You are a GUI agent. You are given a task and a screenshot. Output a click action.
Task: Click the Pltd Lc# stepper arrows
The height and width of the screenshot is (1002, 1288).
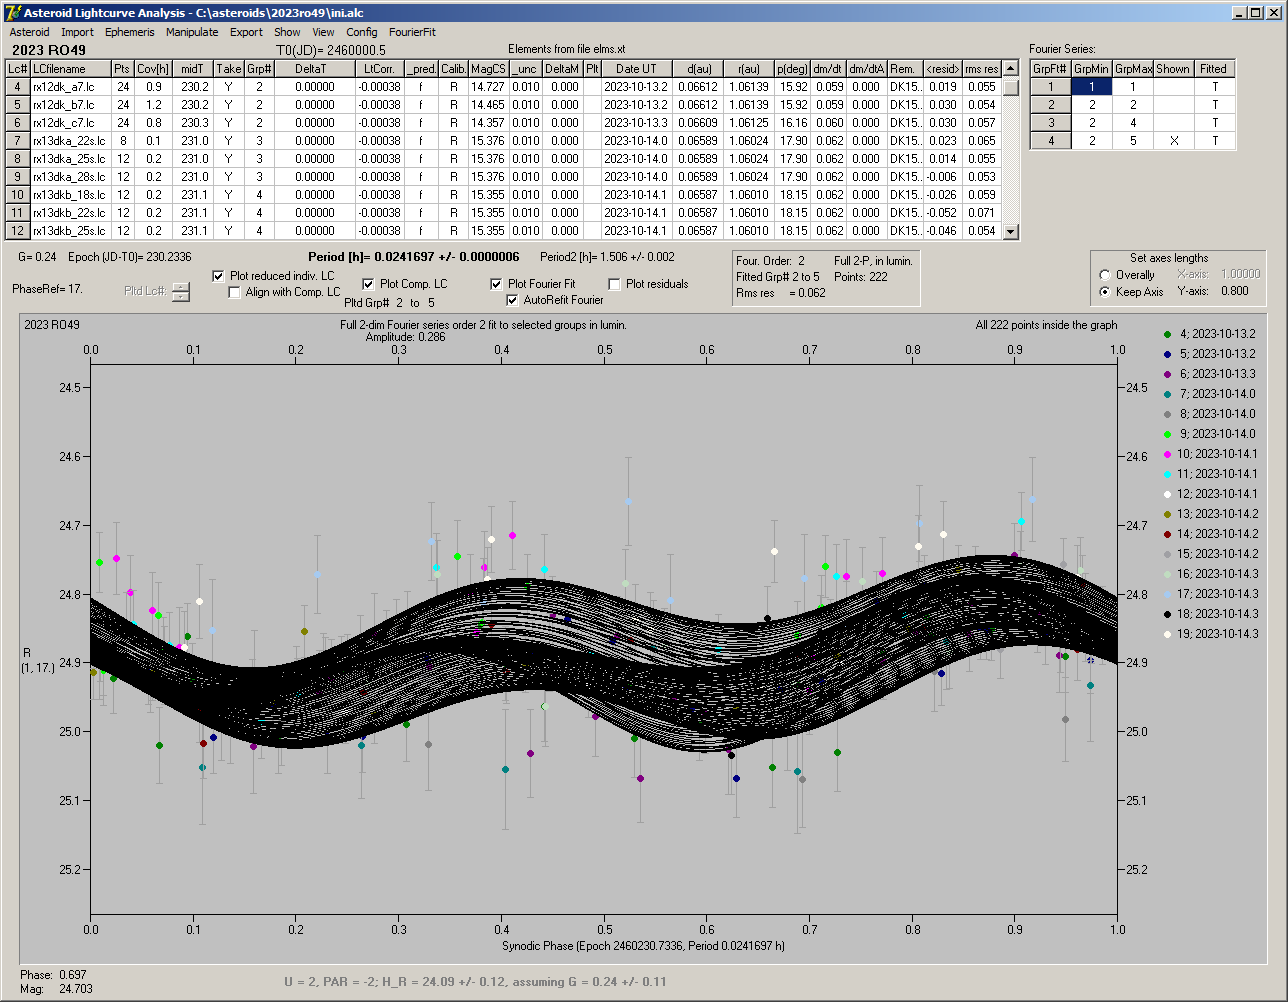pos(180,292)
